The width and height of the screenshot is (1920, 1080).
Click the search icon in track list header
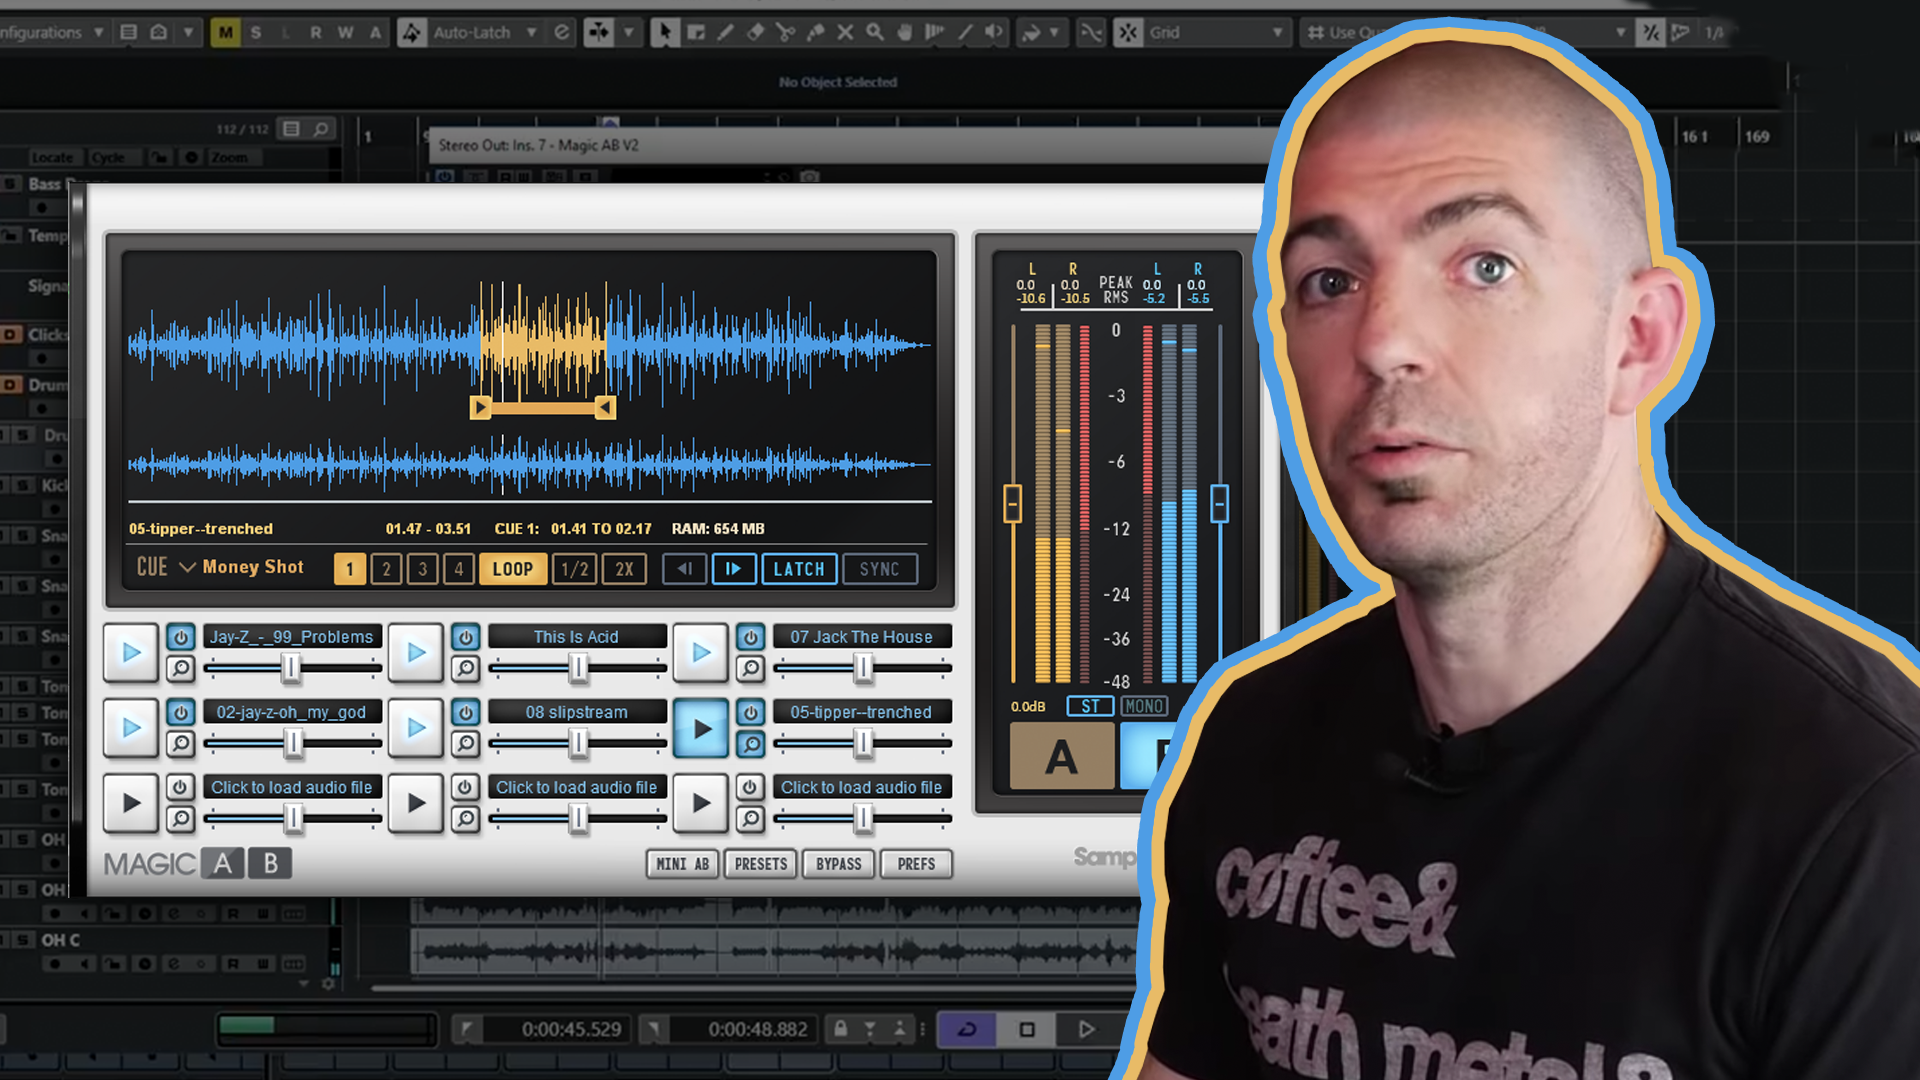point(321,129)
